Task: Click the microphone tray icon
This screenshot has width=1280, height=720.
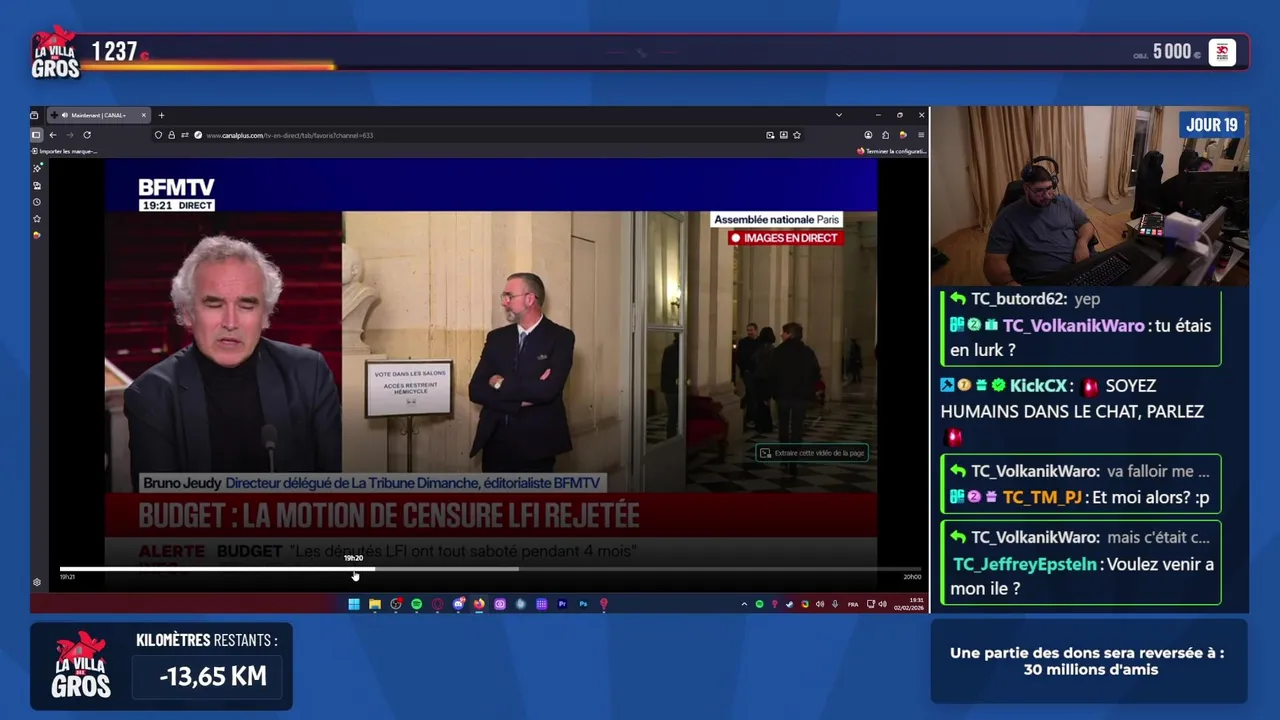Action: point(835,604)
